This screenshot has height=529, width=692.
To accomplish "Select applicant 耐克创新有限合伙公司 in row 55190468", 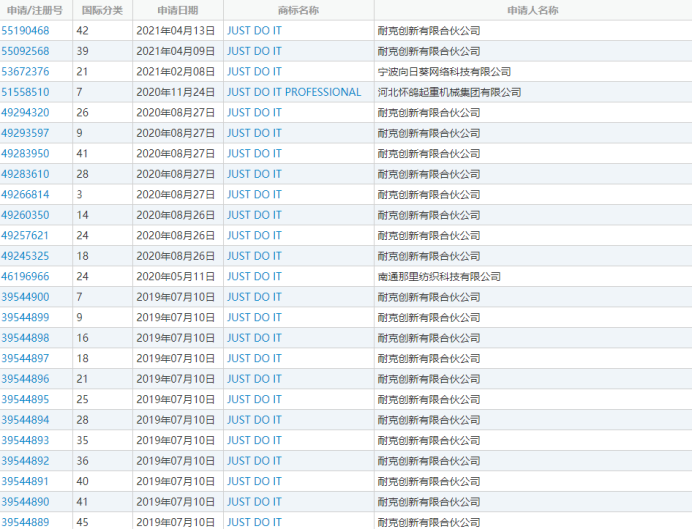I will [429, 30].
